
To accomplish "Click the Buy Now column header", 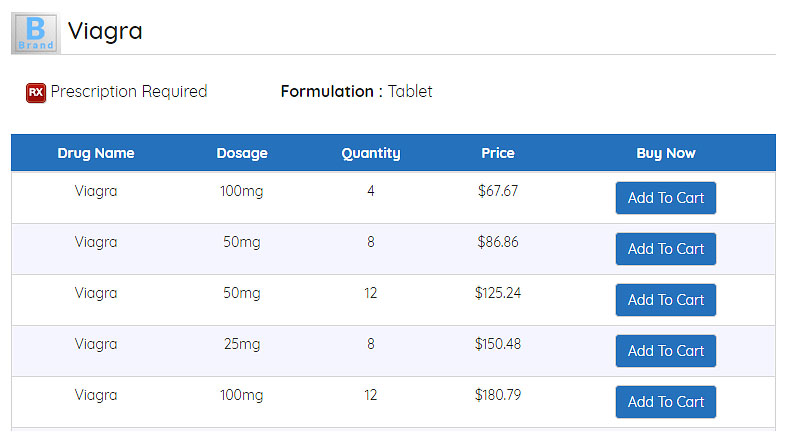I will [666, 153].
